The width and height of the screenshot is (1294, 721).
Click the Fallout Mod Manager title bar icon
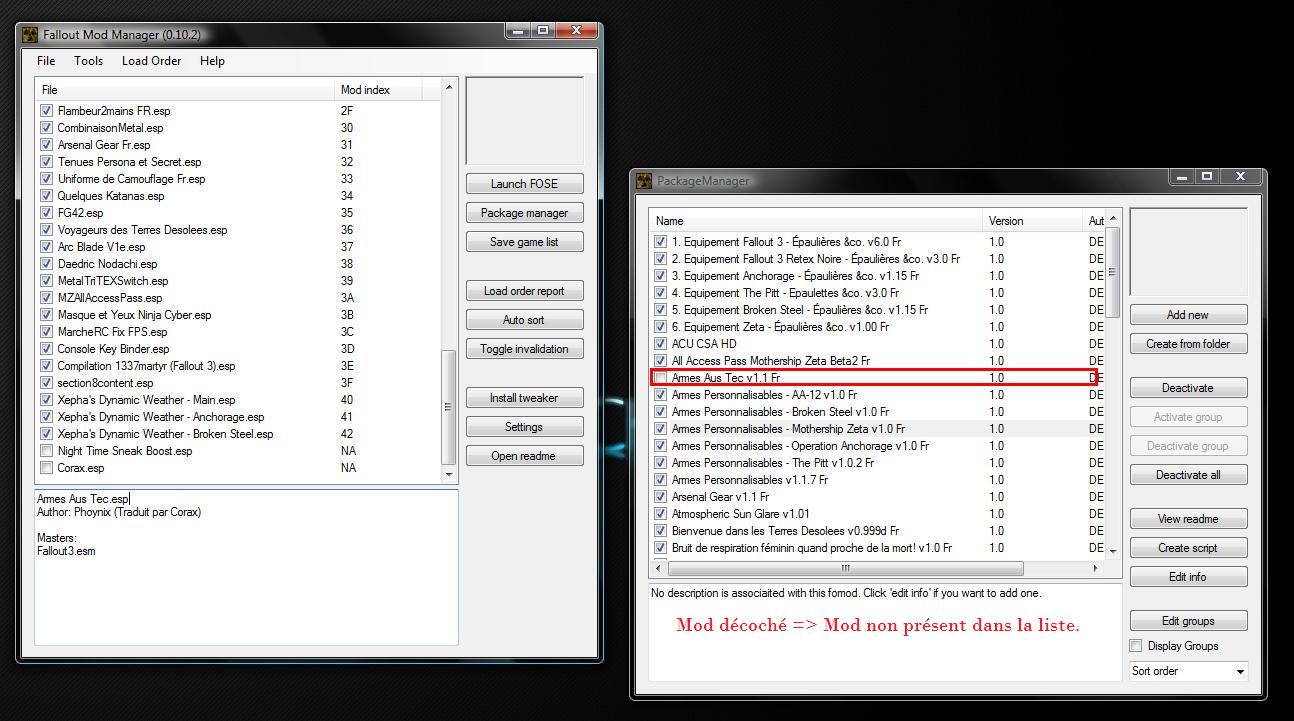point(30,35)
